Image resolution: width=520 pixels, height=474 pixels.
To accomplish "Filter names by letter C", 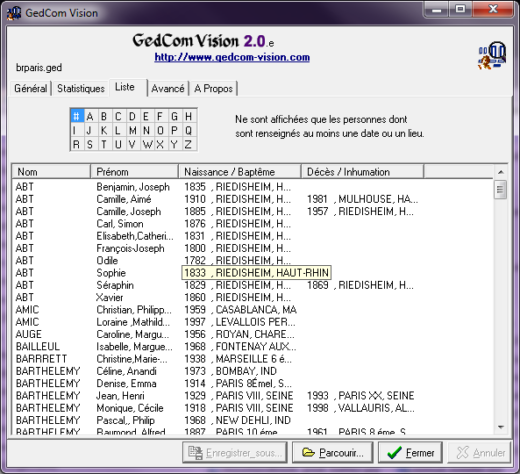I will coord(118,116).
